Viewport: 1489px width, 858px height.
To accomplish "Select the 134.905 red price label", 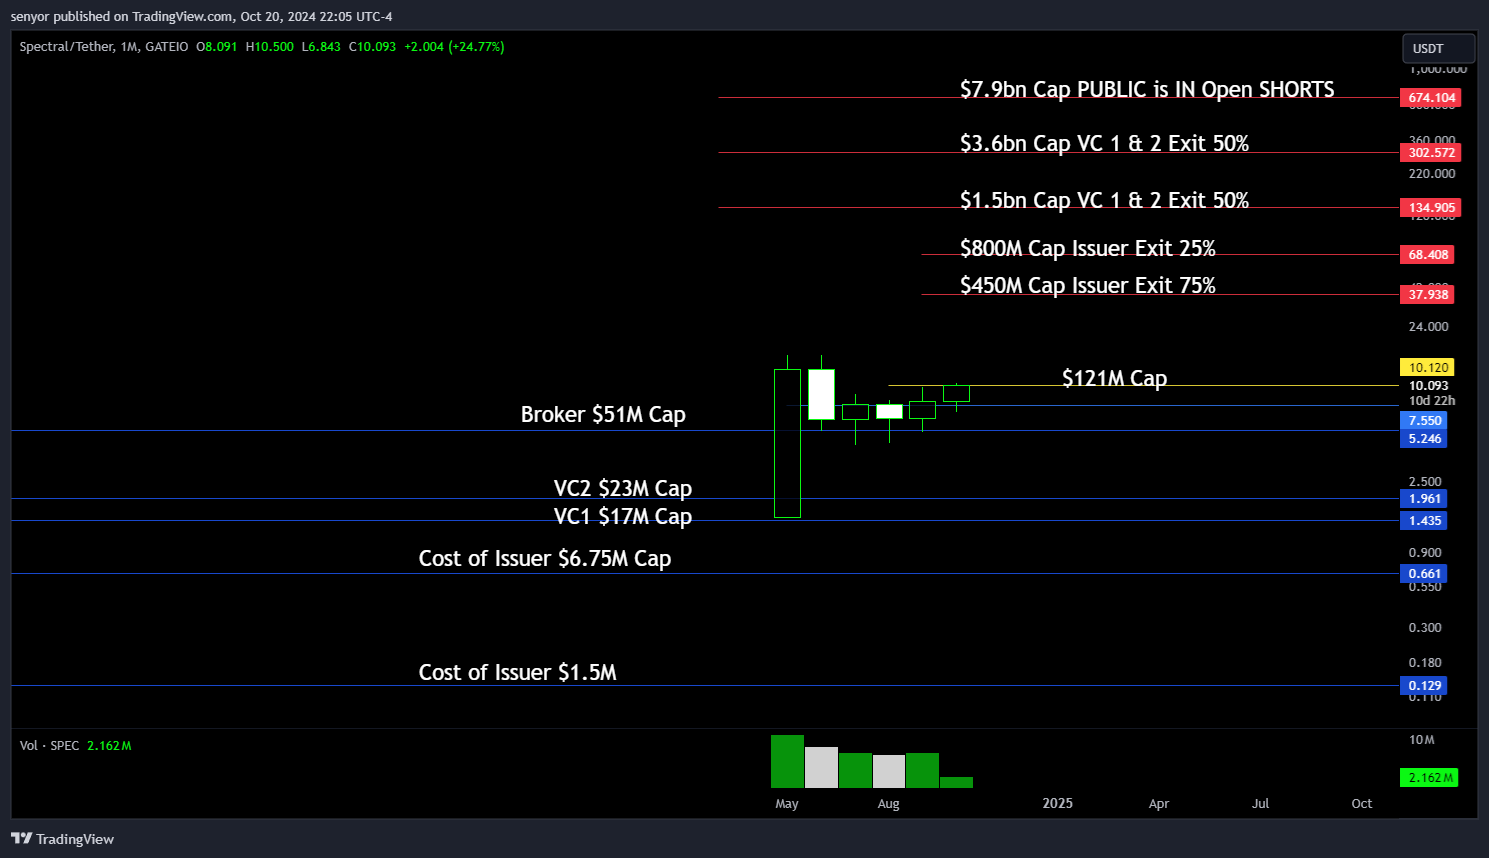I will (1431, 208).
